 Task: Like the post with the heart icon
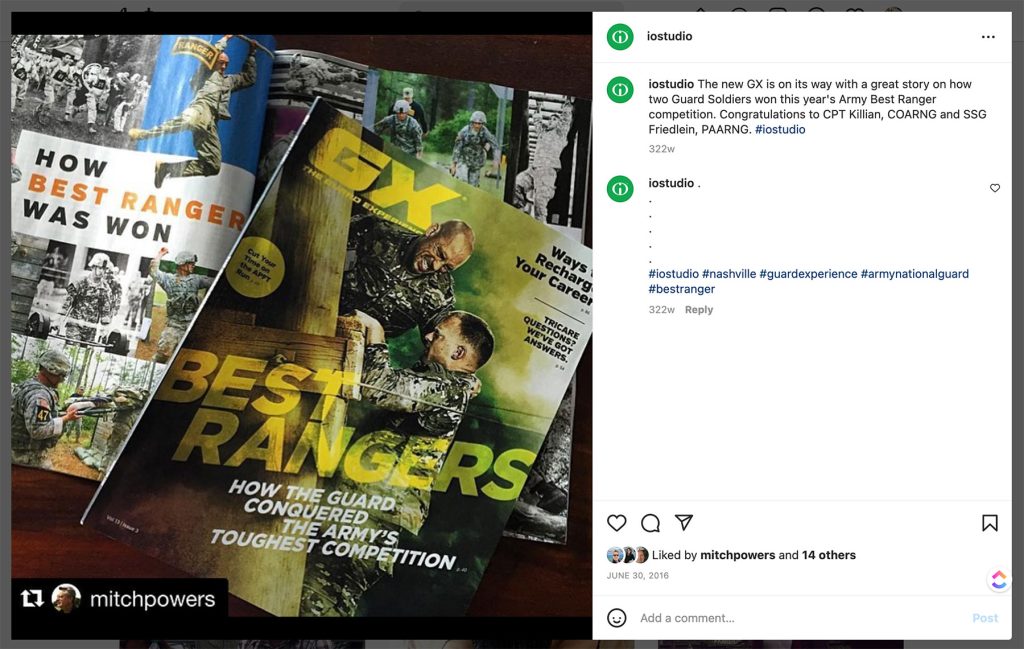(616, 523)
